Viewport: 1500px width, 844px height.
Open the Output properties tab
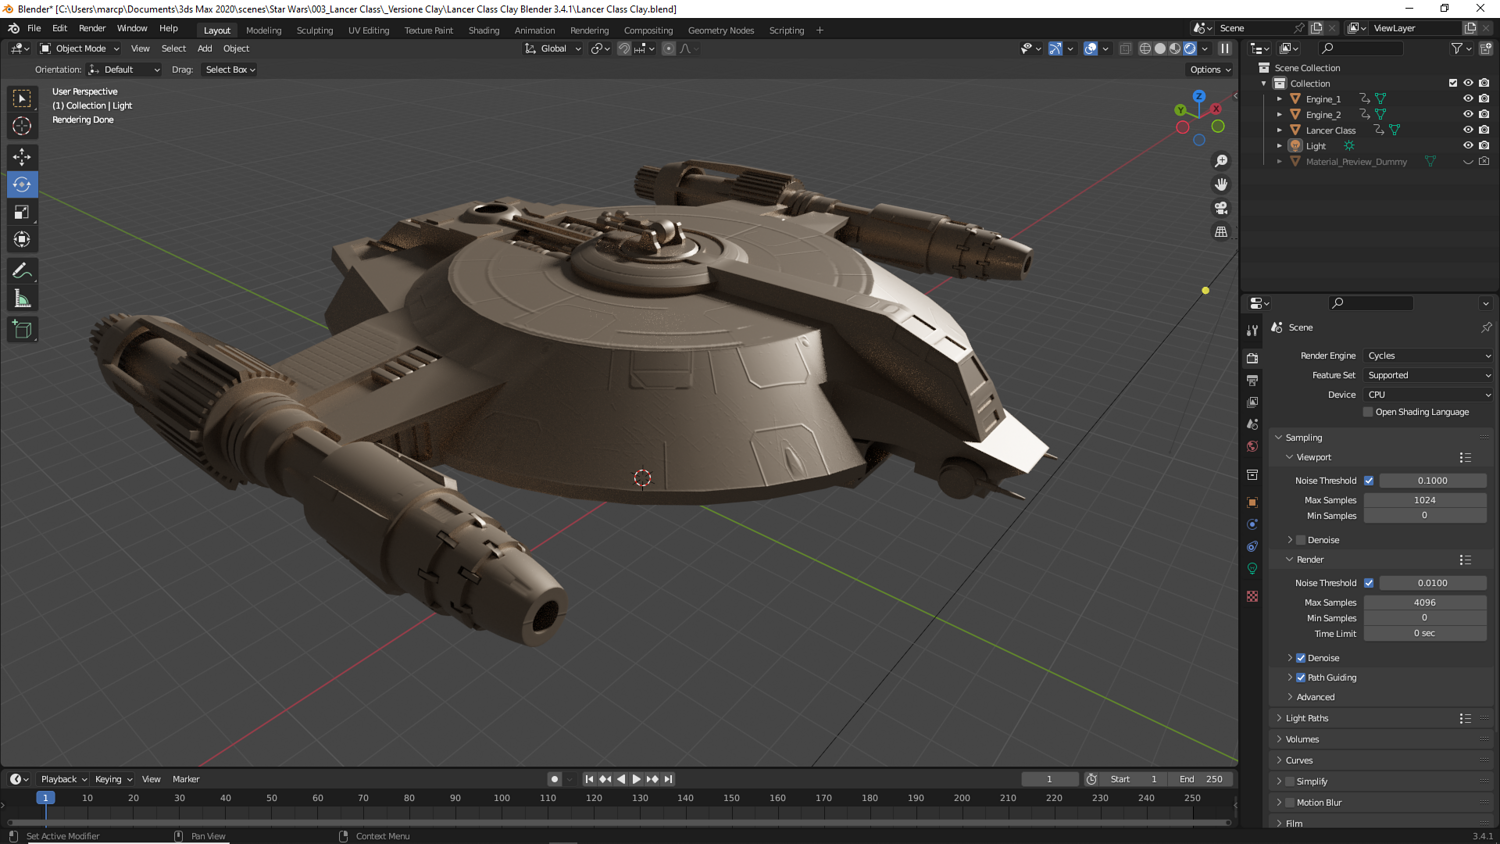1252,380
